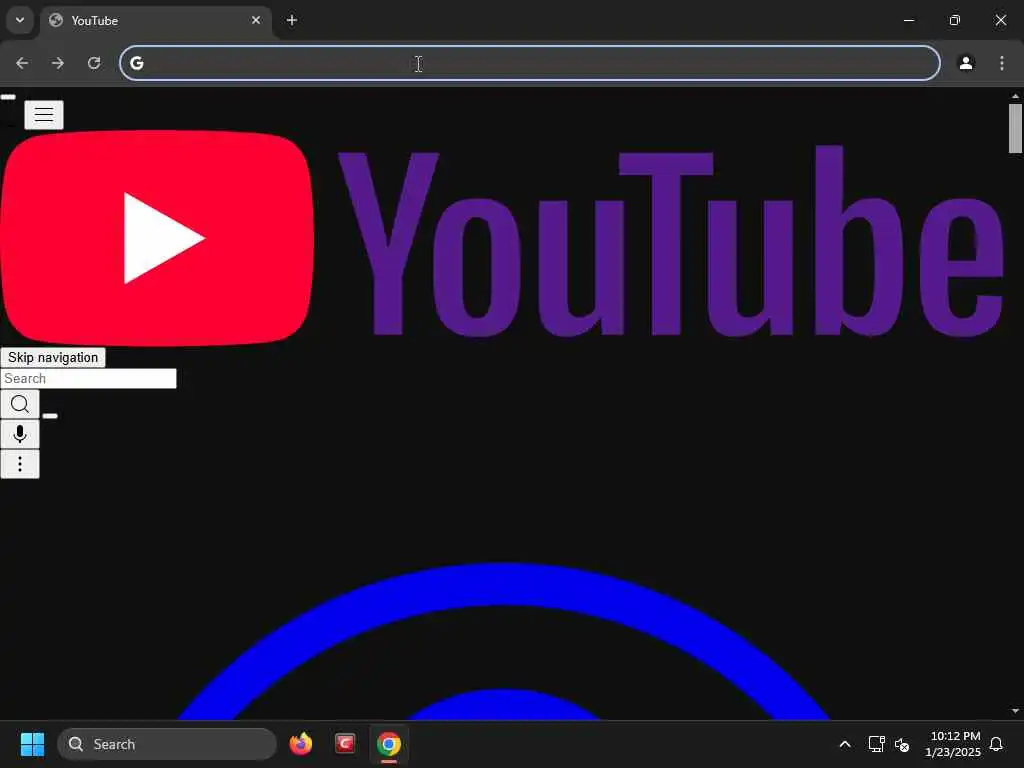Click scrollbar up arrow

pyautogui.click(x=1015, y=96)
